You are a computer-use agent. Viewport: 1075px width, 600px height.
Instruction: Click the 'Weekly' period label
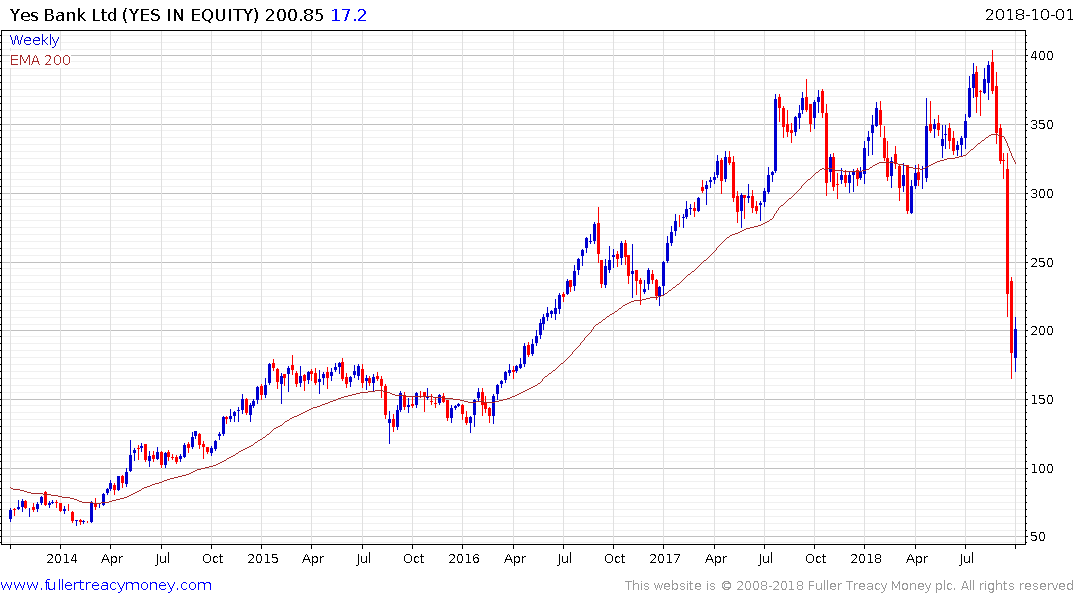[34, 40]
